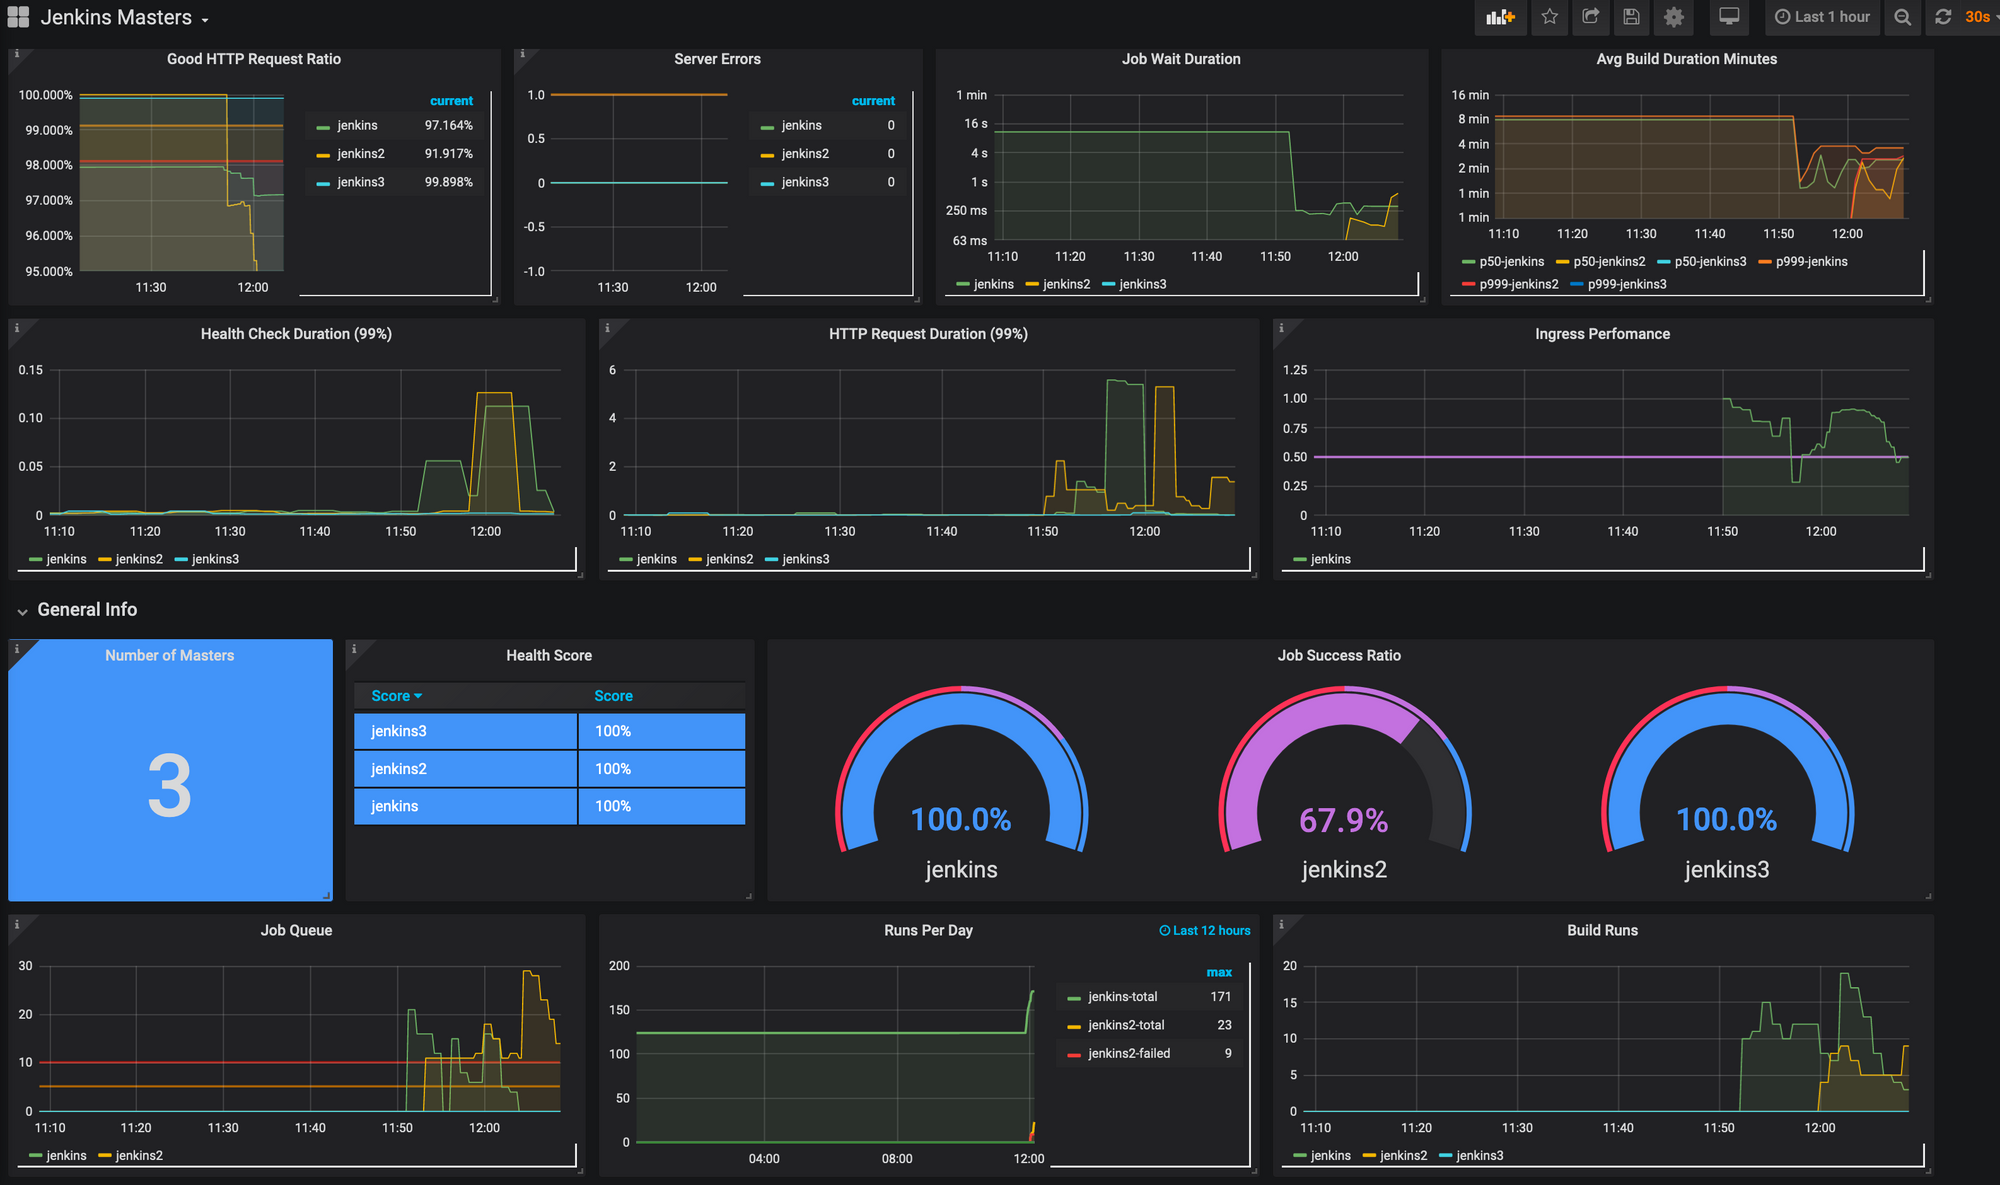Expand the General Info section
This screenshot has height=1185, width=2000.
[x=18, y=609]
